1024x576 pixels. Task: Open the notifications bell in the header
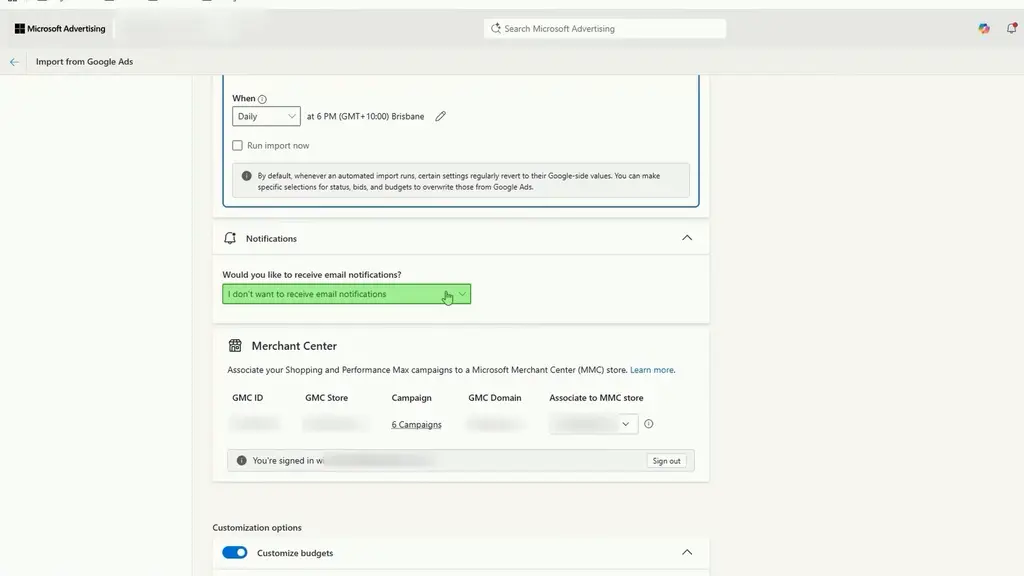point(1012,28)
